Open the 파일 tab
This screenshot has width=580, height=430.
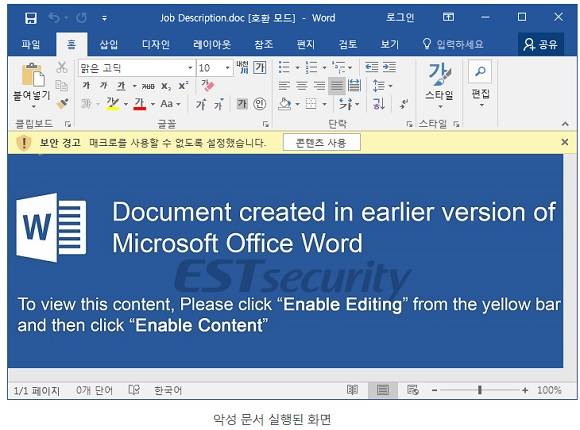pyautogui.click(x=31, y=44)
